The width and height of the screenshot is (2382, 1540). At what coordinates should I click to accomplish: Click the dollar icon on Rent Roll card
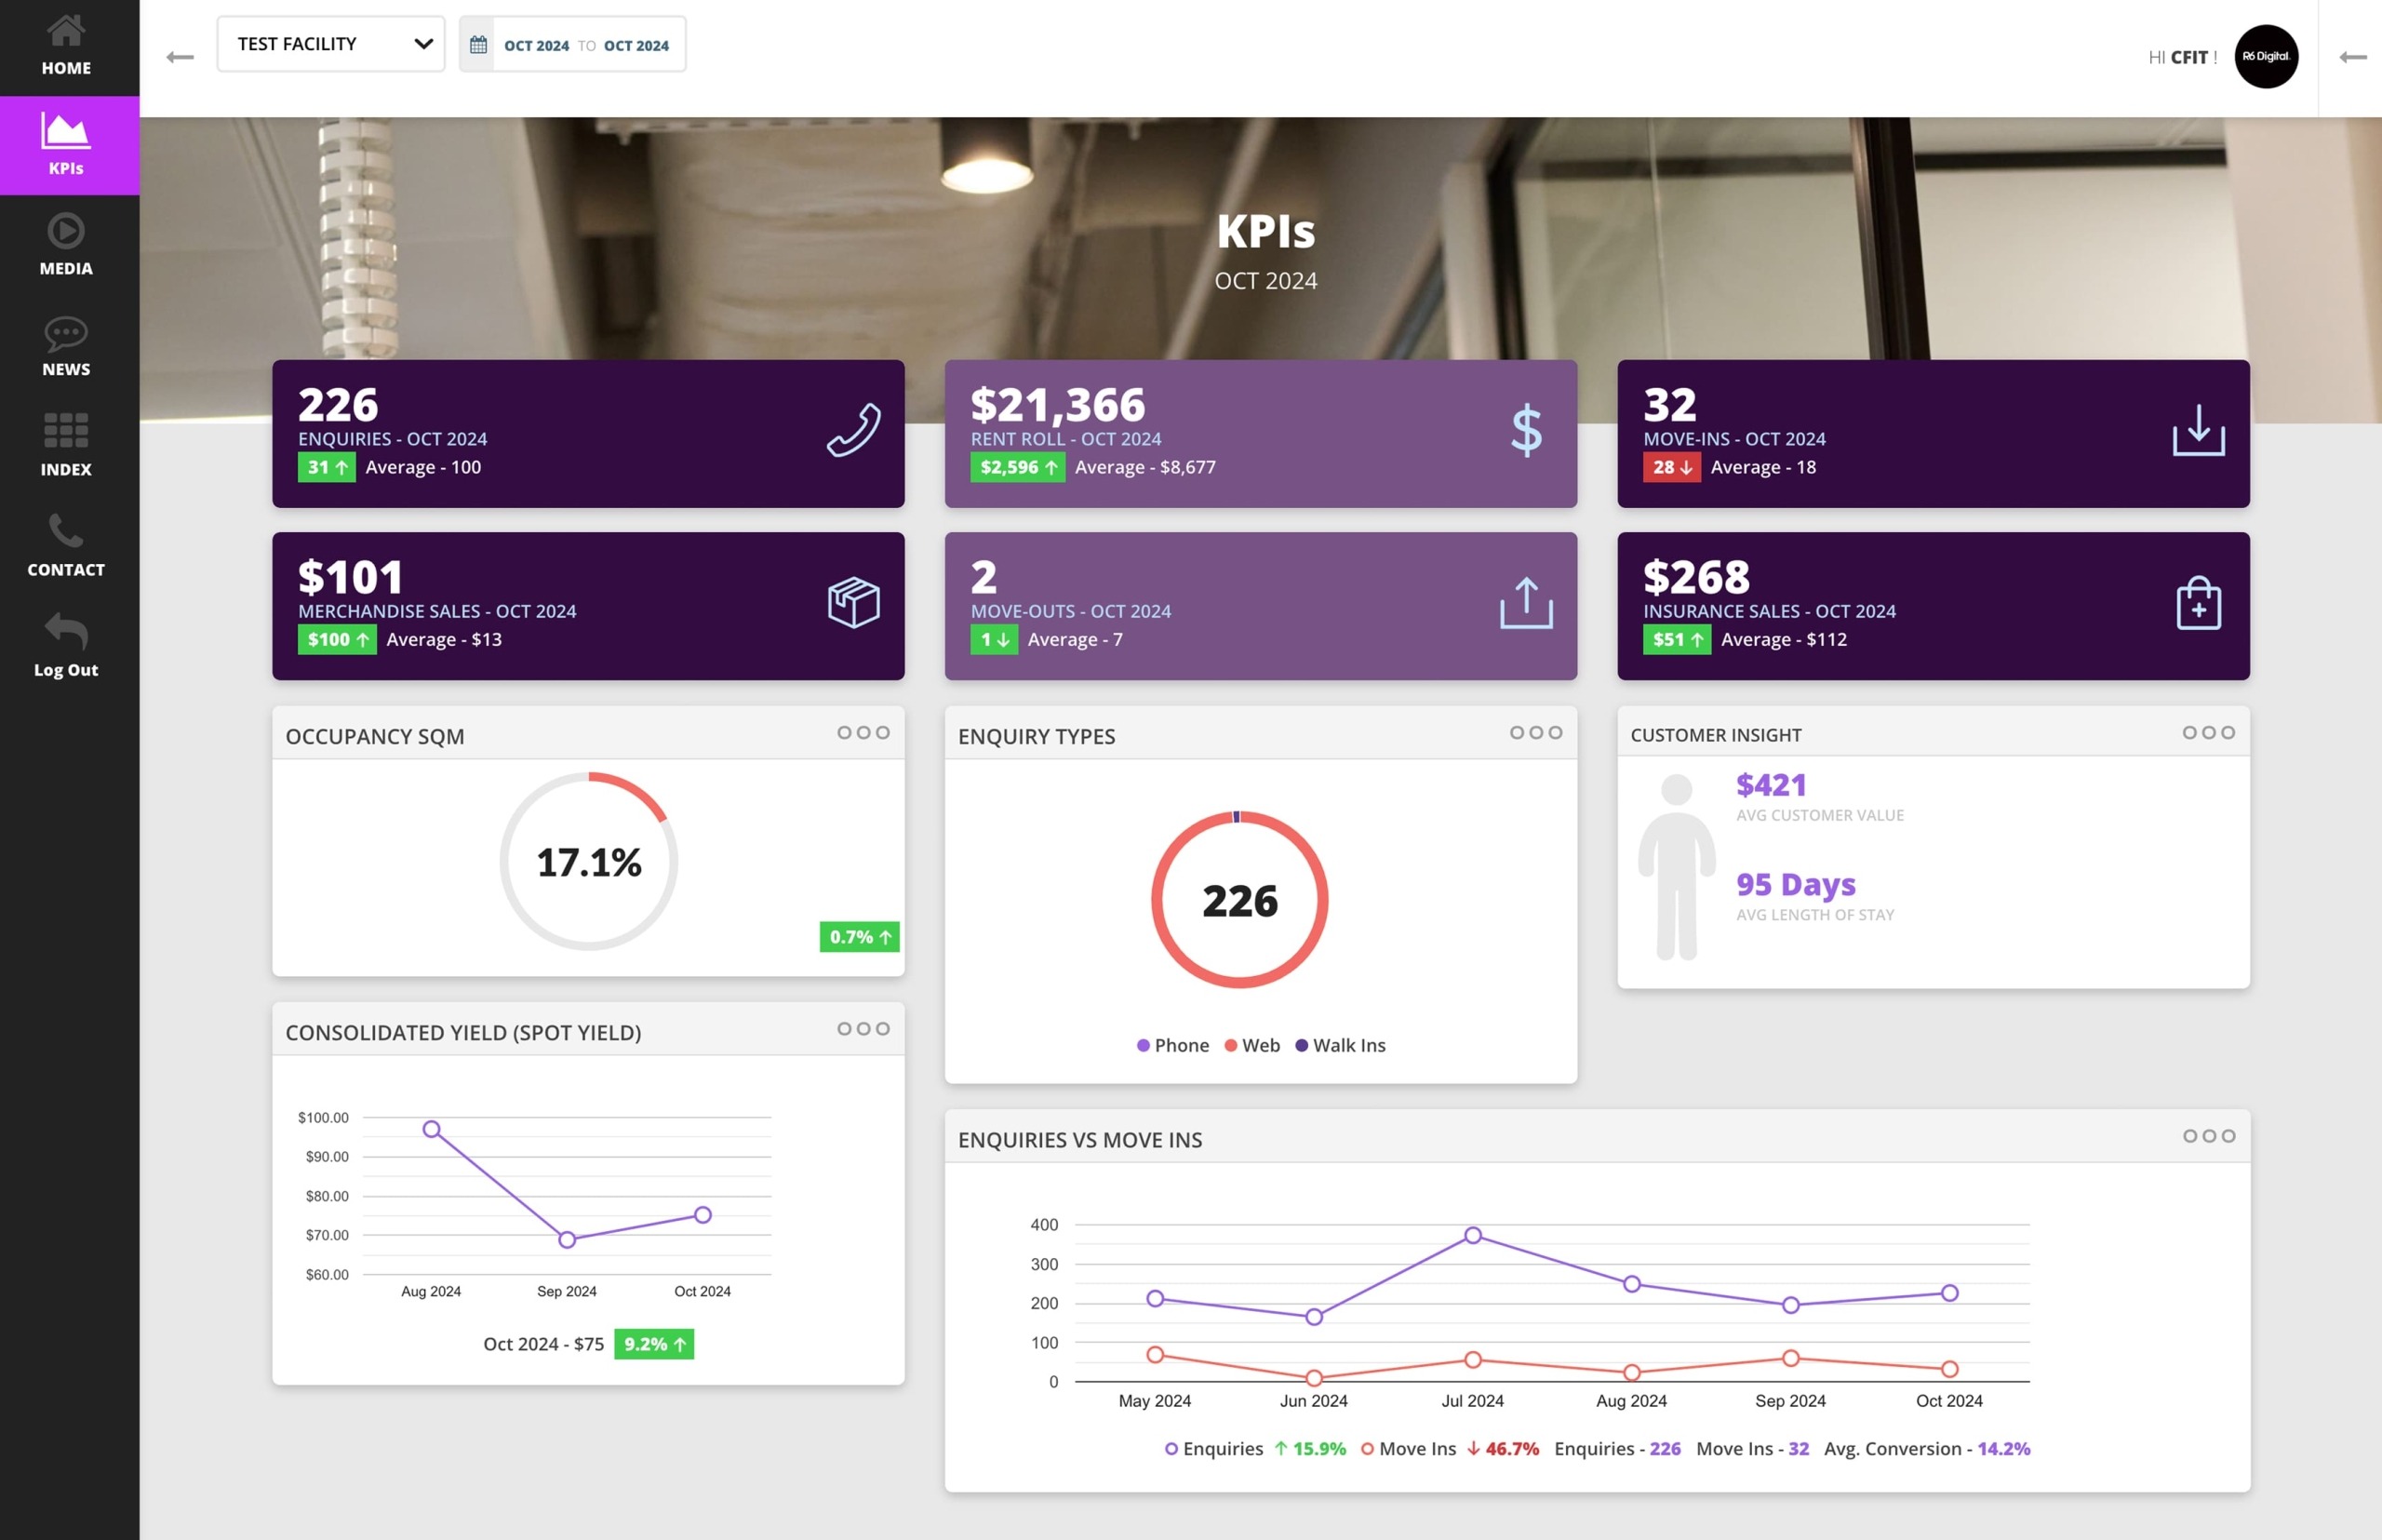tap(1526, 431)
